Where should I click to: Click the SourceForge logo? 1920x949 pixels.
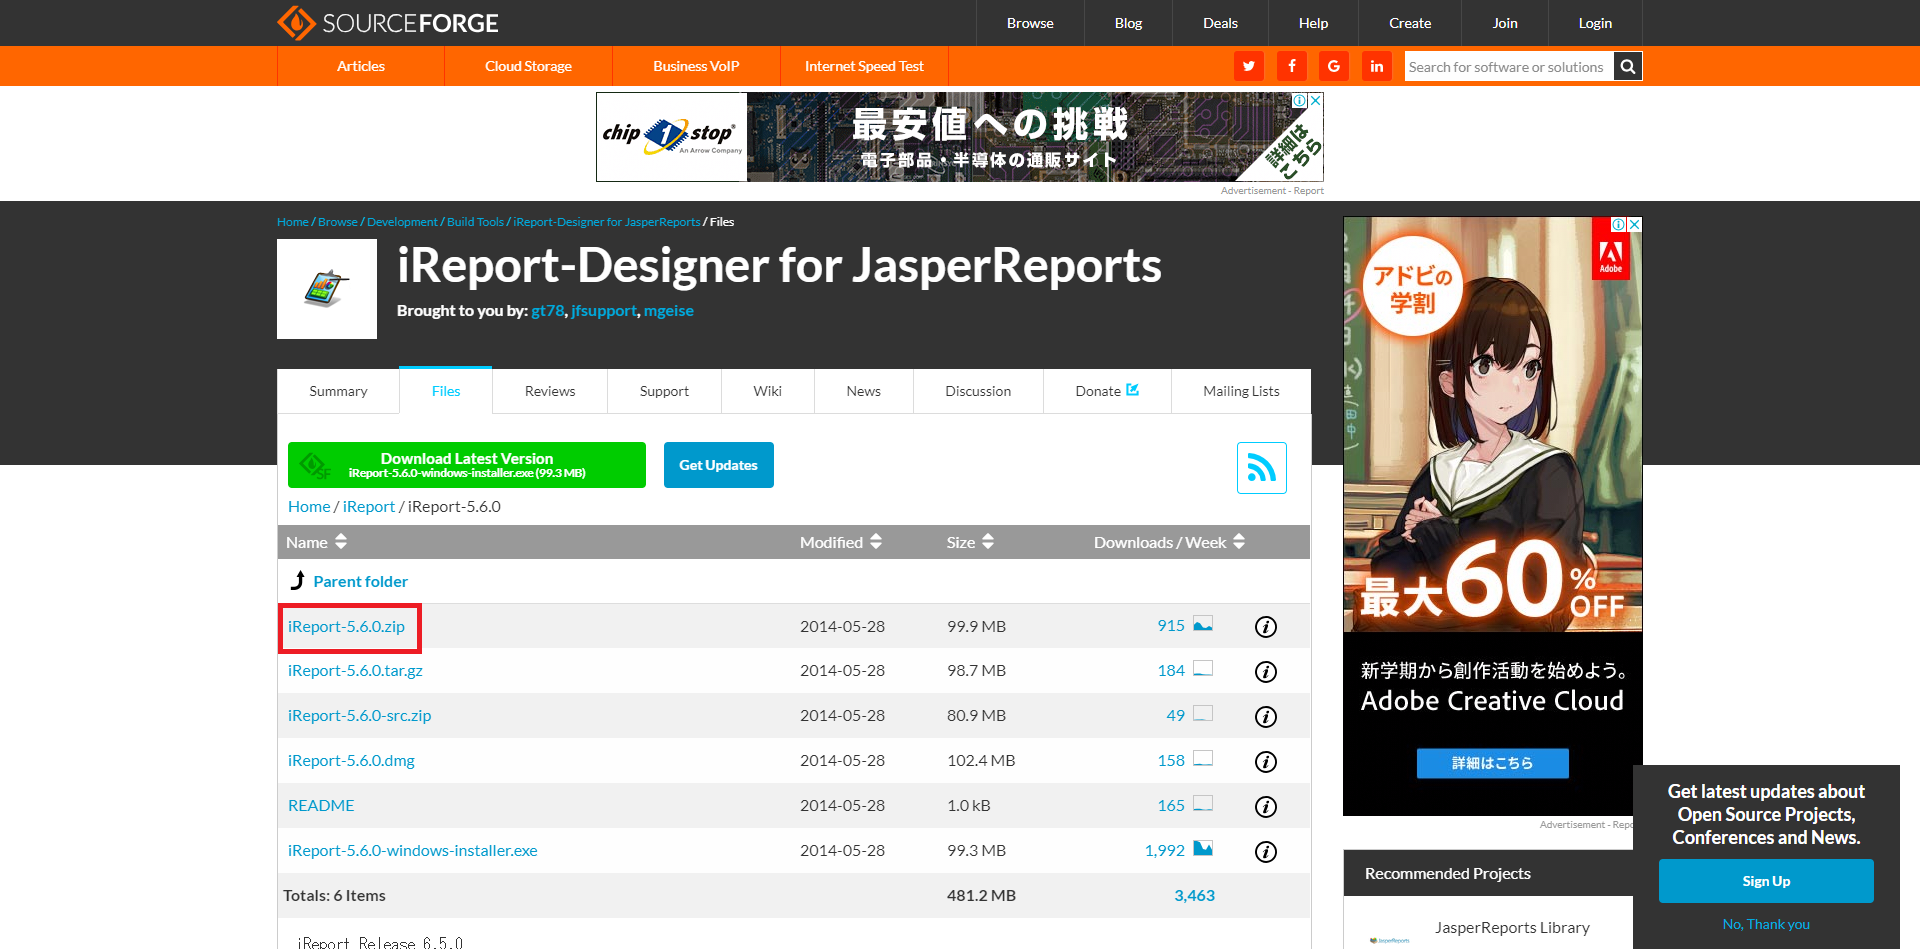coord(388,22)
